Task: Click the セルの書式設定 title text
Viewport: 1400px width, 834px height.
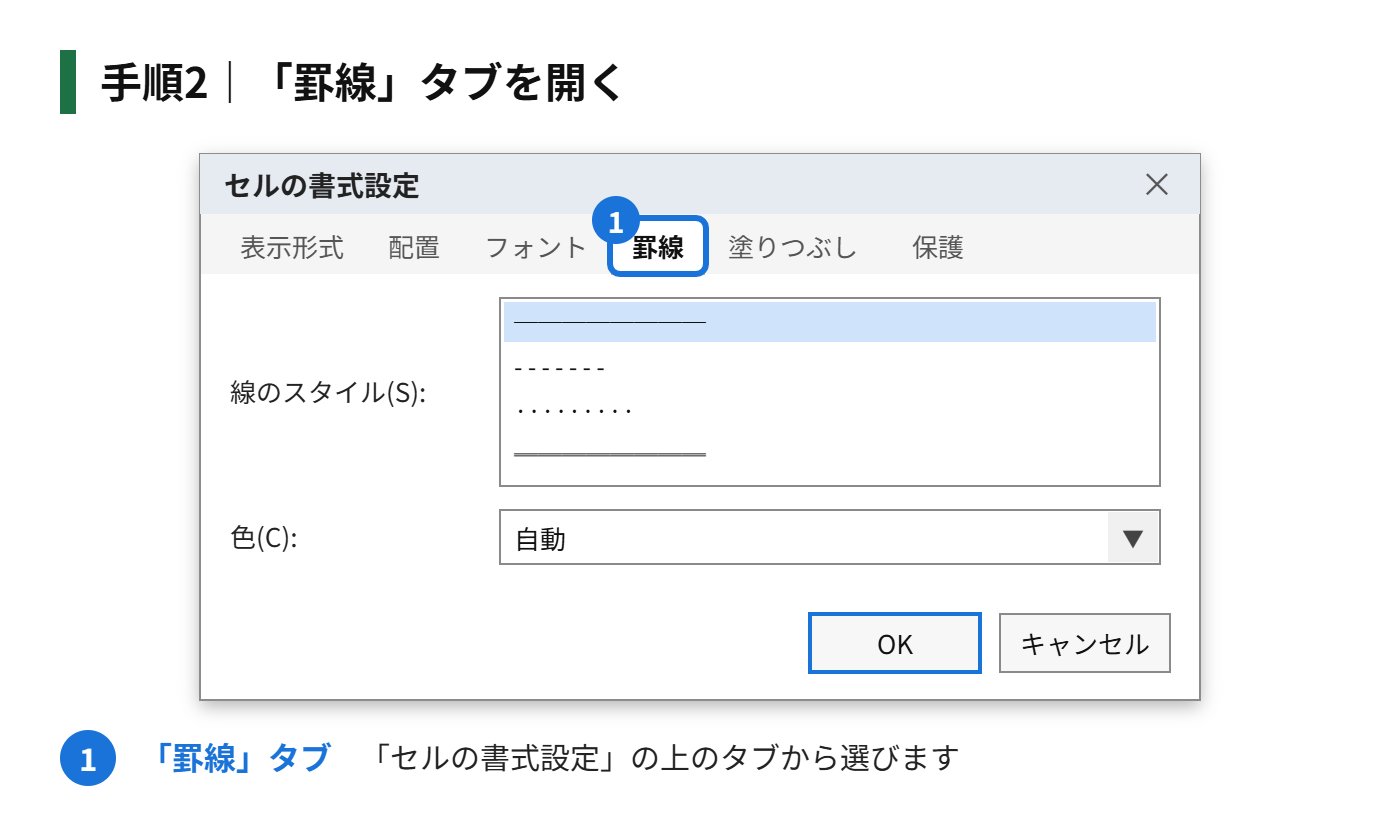Action: (x=321, y=185)
